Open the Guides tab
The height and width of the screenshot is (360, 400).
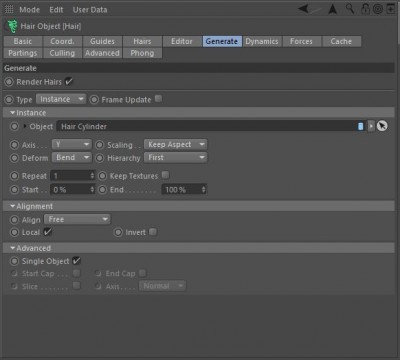tap(102, 41)
